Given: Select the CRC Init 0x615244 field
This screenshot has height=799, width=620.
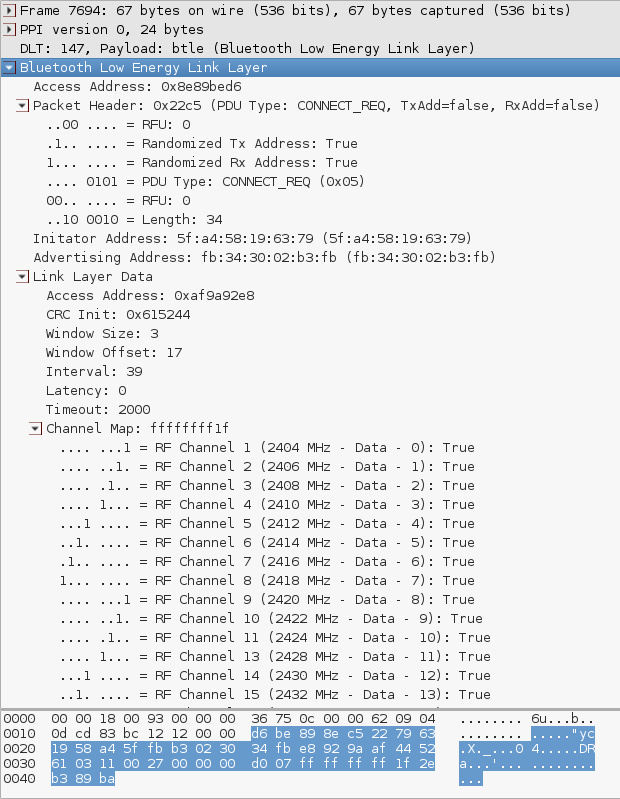Looking at the screenshot, I should tap(118, 314).
